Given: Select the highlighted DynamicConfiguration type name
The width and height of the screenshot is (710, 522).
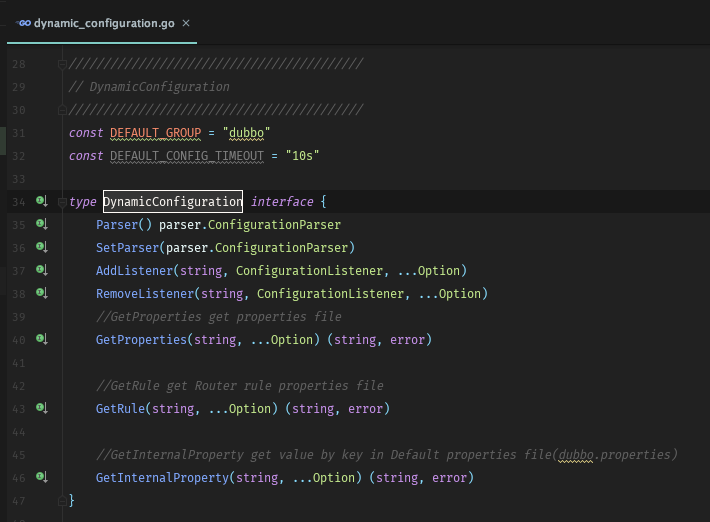Looking at the screenshot, I should 173,202.
